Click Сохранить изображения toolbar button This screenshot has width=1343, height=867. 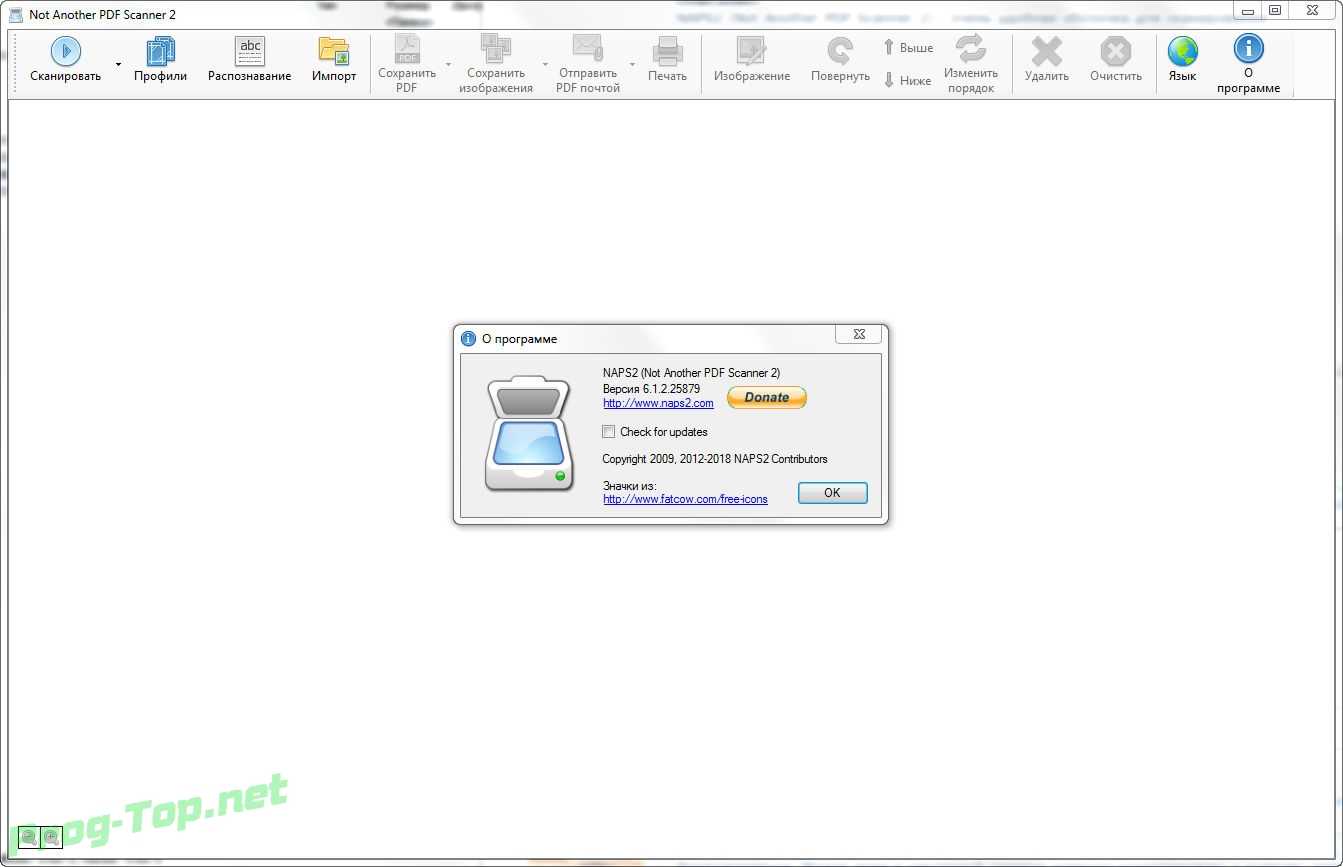point(496,64)
